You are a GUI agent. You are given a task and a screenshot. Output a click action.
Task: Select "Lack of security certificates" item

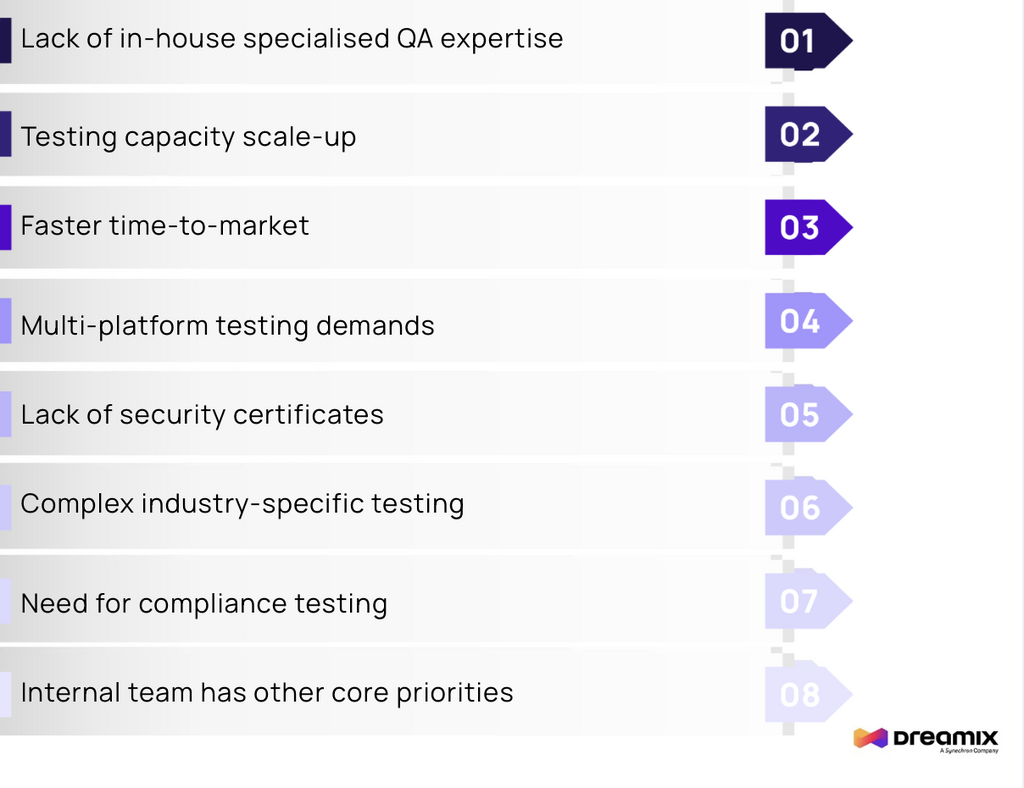[202, 415]
